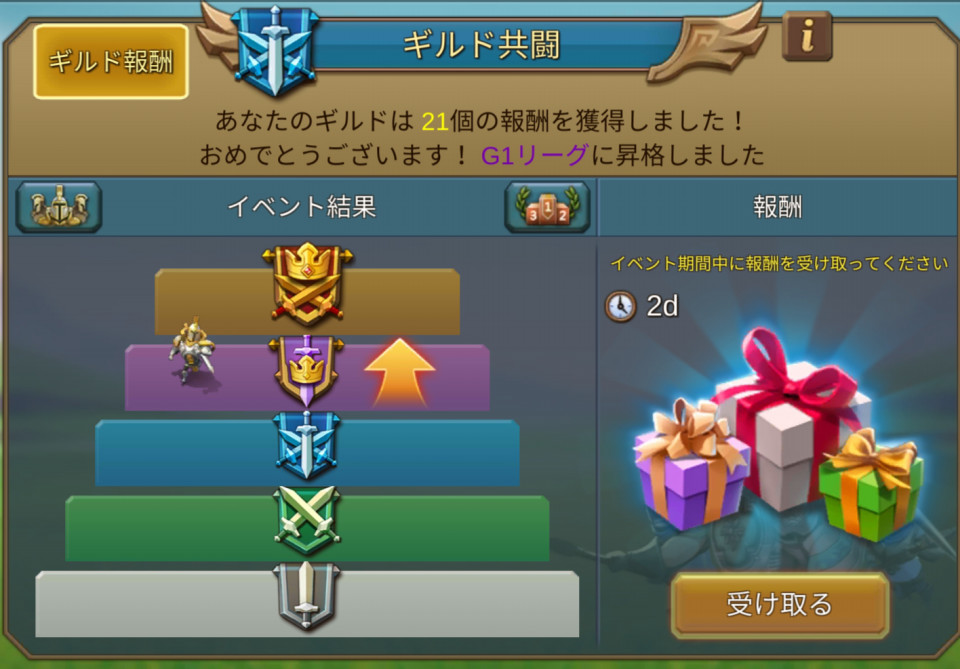Tap the purple crown shield emblem
The image size is (960, 669).
(306, 370)
